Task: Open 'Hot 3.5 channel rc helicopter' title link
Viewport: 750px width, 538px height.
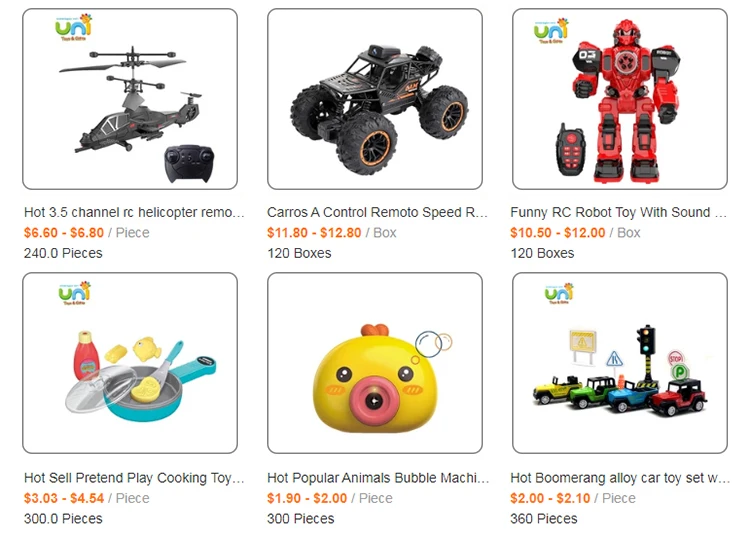Action: point(134,212)
